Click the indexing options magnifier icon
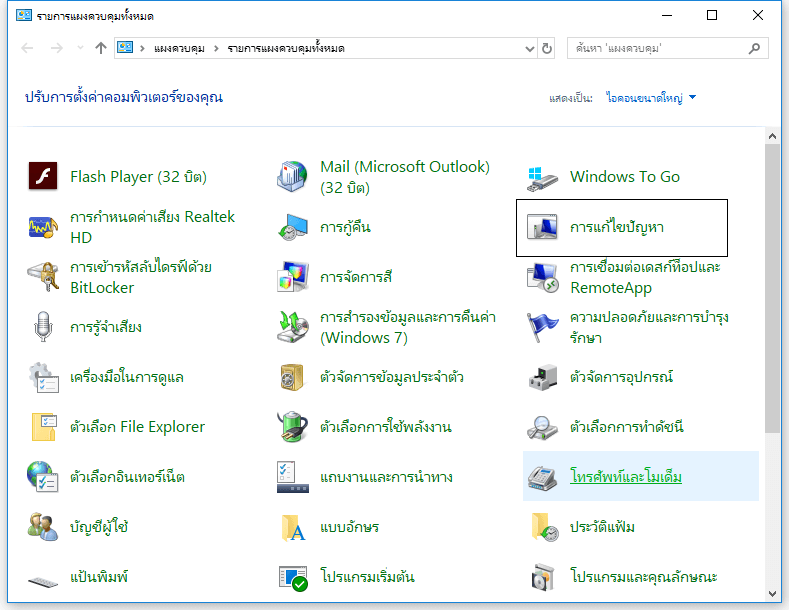Image resolution: width=789 pixels, height=610 pixels. pos(542,427)
